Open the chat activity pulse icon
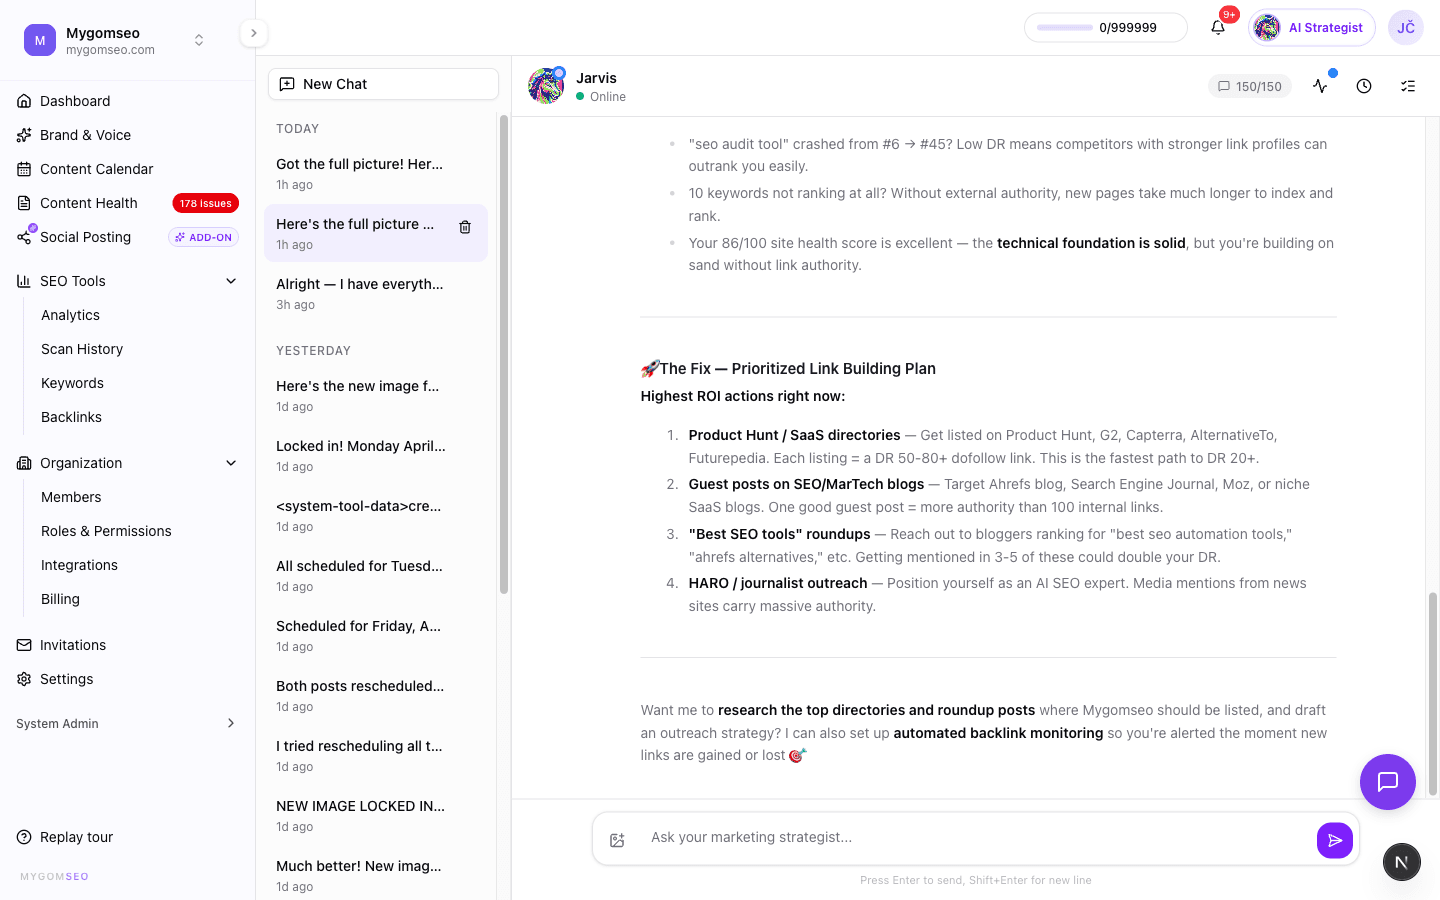 tap(1320, 86)
